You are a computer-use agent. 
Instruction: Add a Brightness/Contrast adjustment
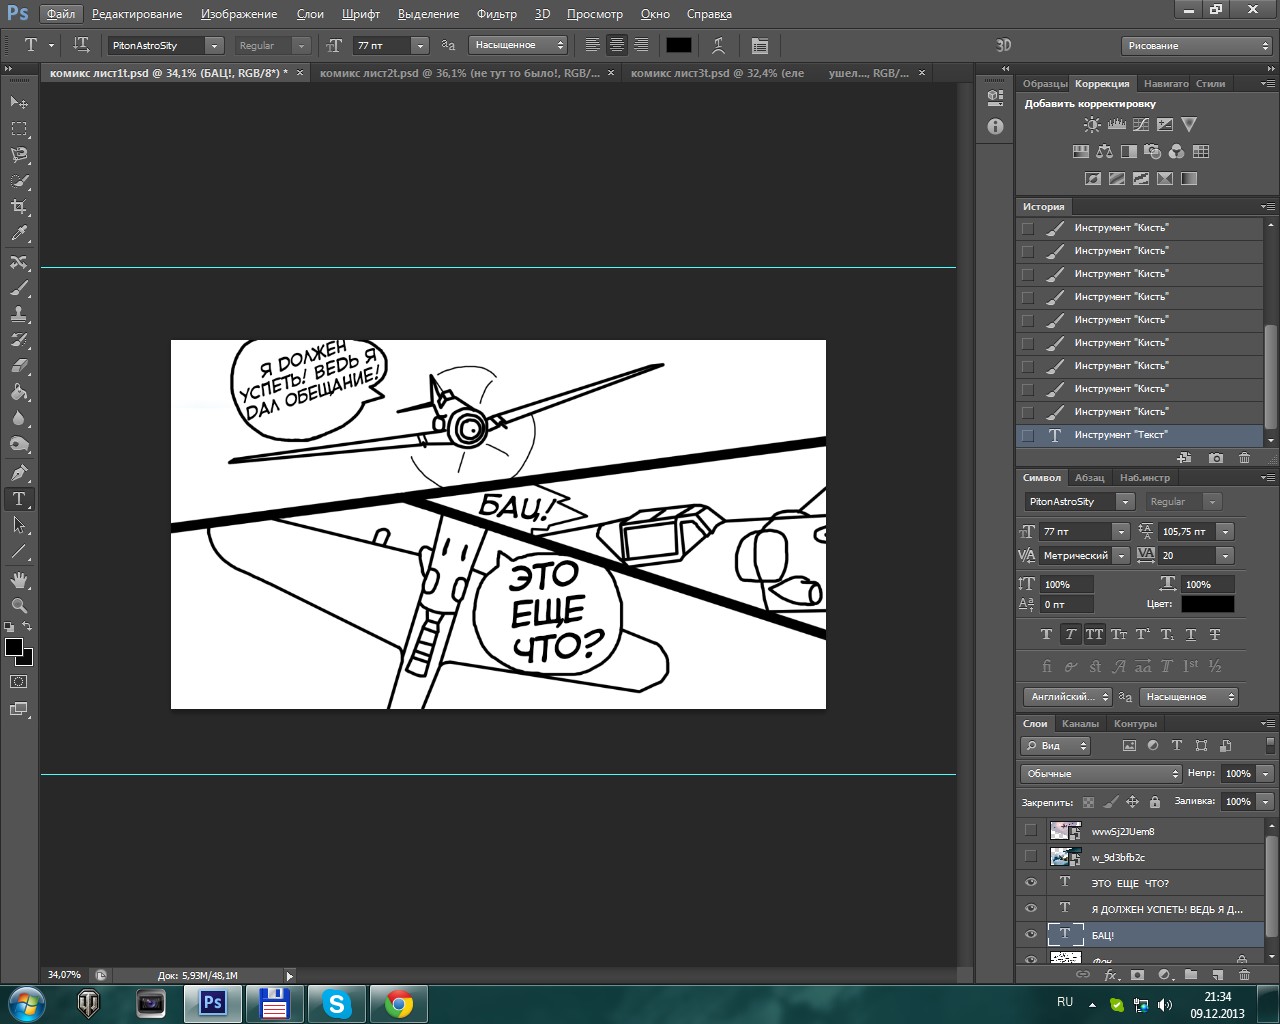coord(1092,125)
